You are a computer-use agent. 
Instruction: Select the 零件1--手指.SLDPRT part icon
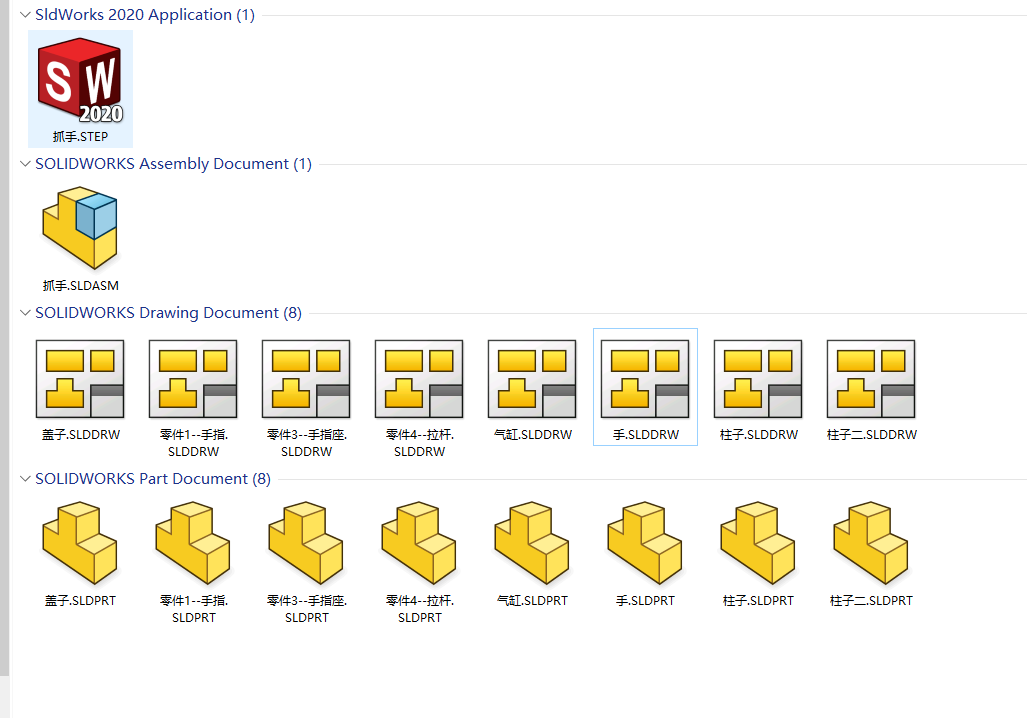tap(193, 543)
